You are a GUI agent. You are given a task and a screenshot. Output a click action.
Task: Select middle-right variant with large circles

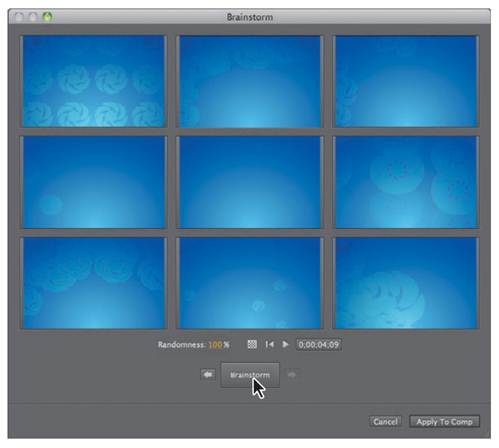pyautogui.click(x=406, y=182)
